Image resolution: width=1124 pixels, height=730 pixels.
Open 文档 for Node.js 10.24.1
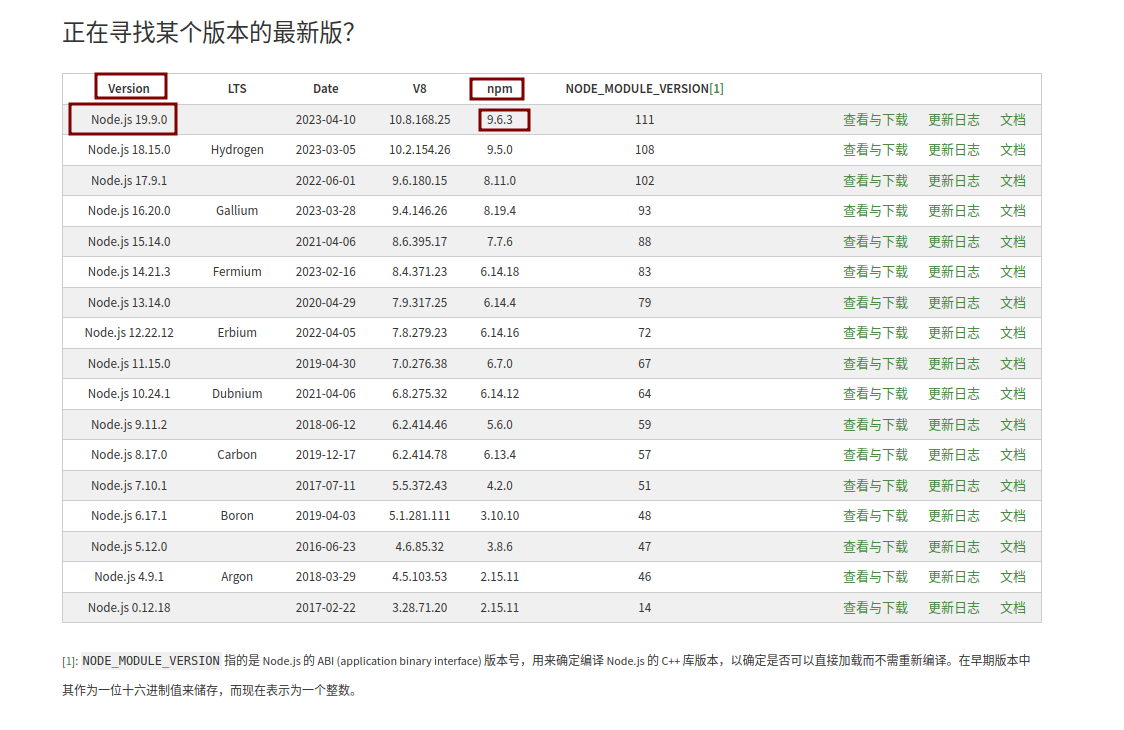tap(1013, 394)
